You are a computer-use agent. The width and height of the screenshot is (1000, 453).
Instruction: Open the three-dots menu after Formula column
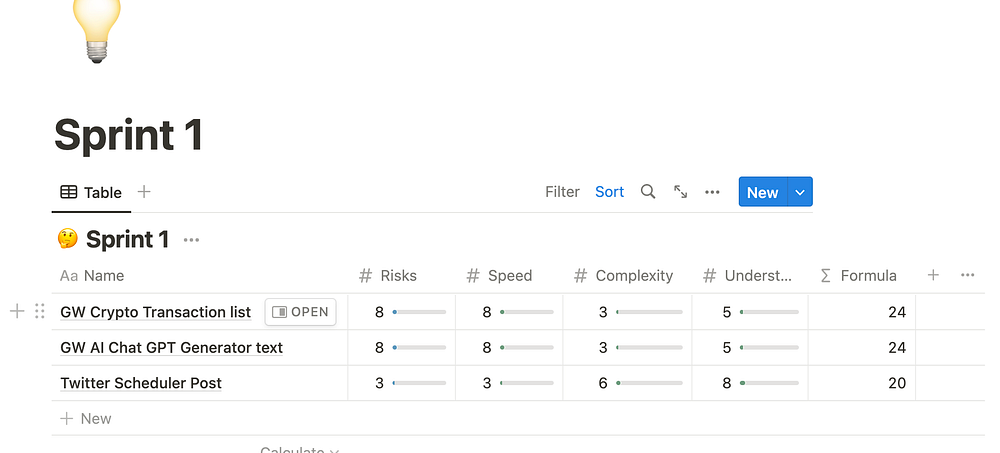(967, 275)
